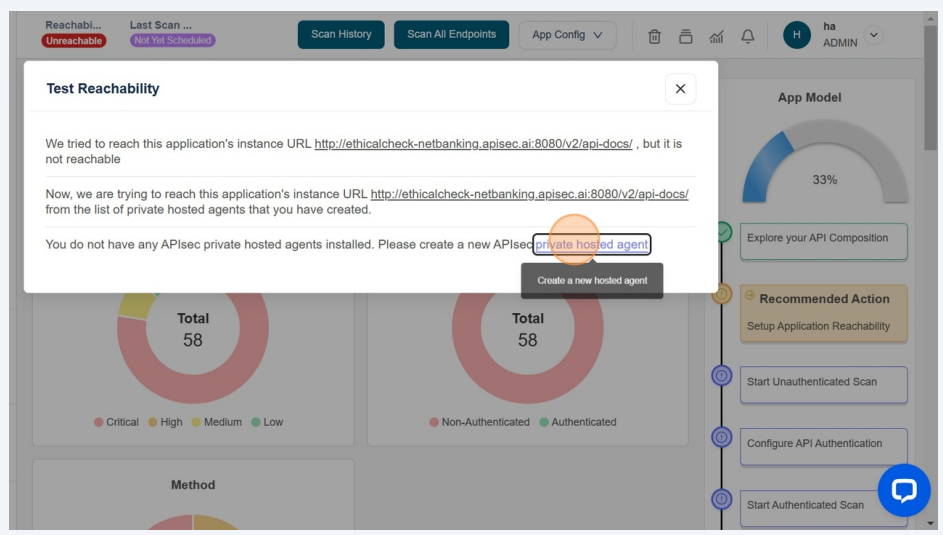943x535 pixels.
Task: Open the stacked layers archive icon
Action: [686, 36]
